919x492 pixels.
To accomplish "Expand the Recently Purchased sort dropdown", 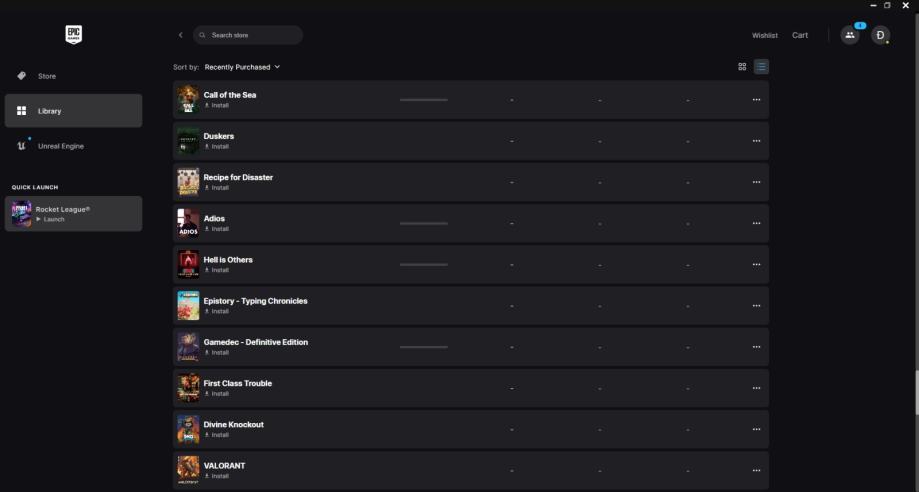I will point(242,67).
